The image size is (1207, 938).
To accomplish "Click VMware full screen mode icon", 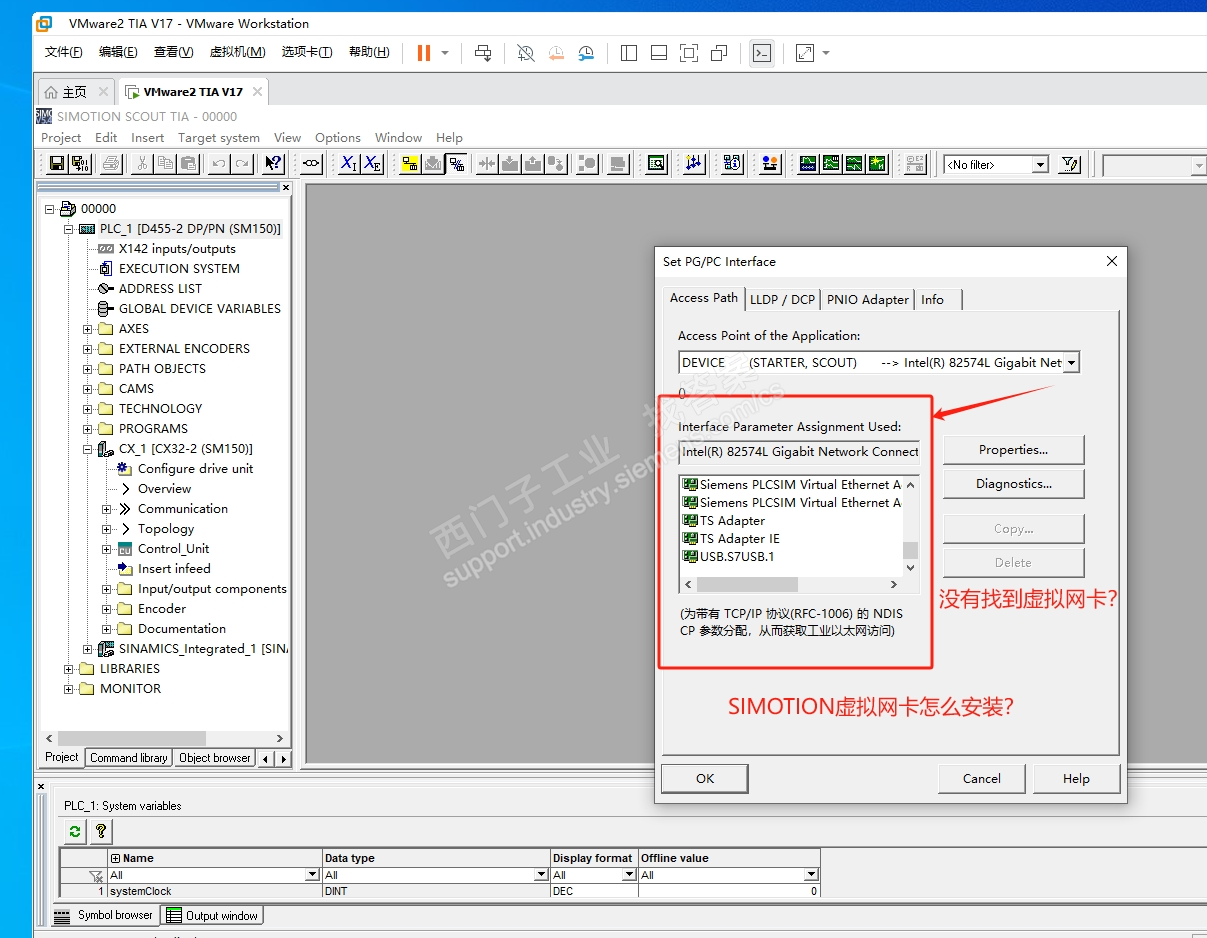I will [x=689, y=53].
